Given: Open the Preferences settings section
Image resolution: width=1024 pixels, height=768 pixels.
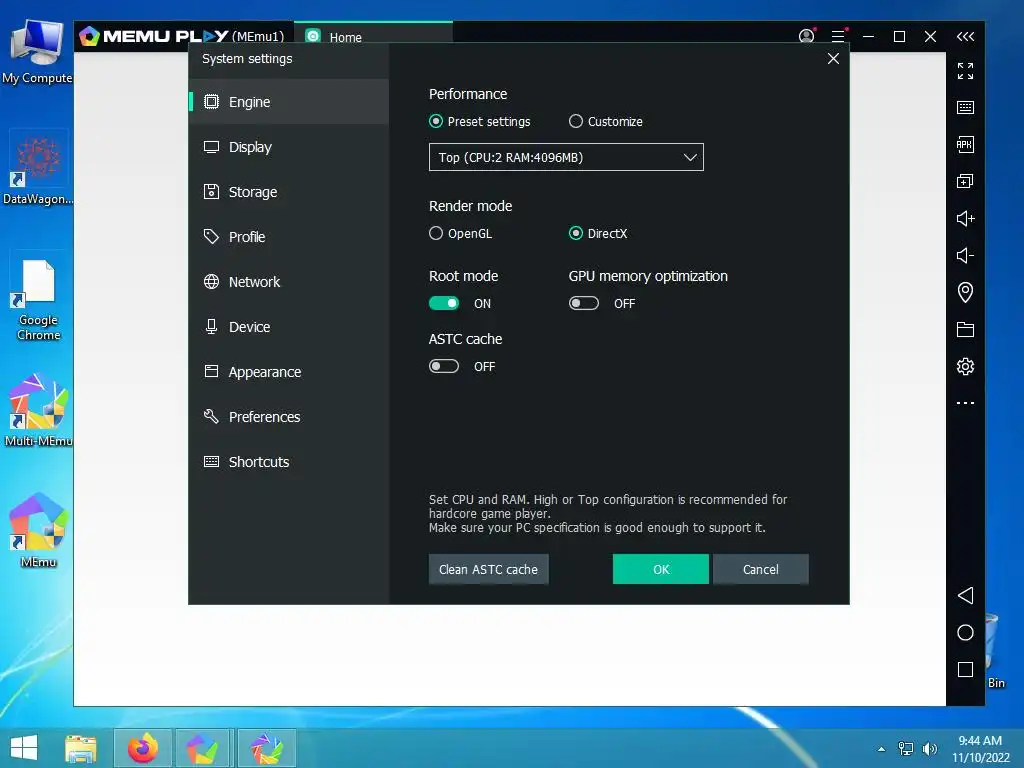Looking at the screenshot, I should tap(289, 417).
